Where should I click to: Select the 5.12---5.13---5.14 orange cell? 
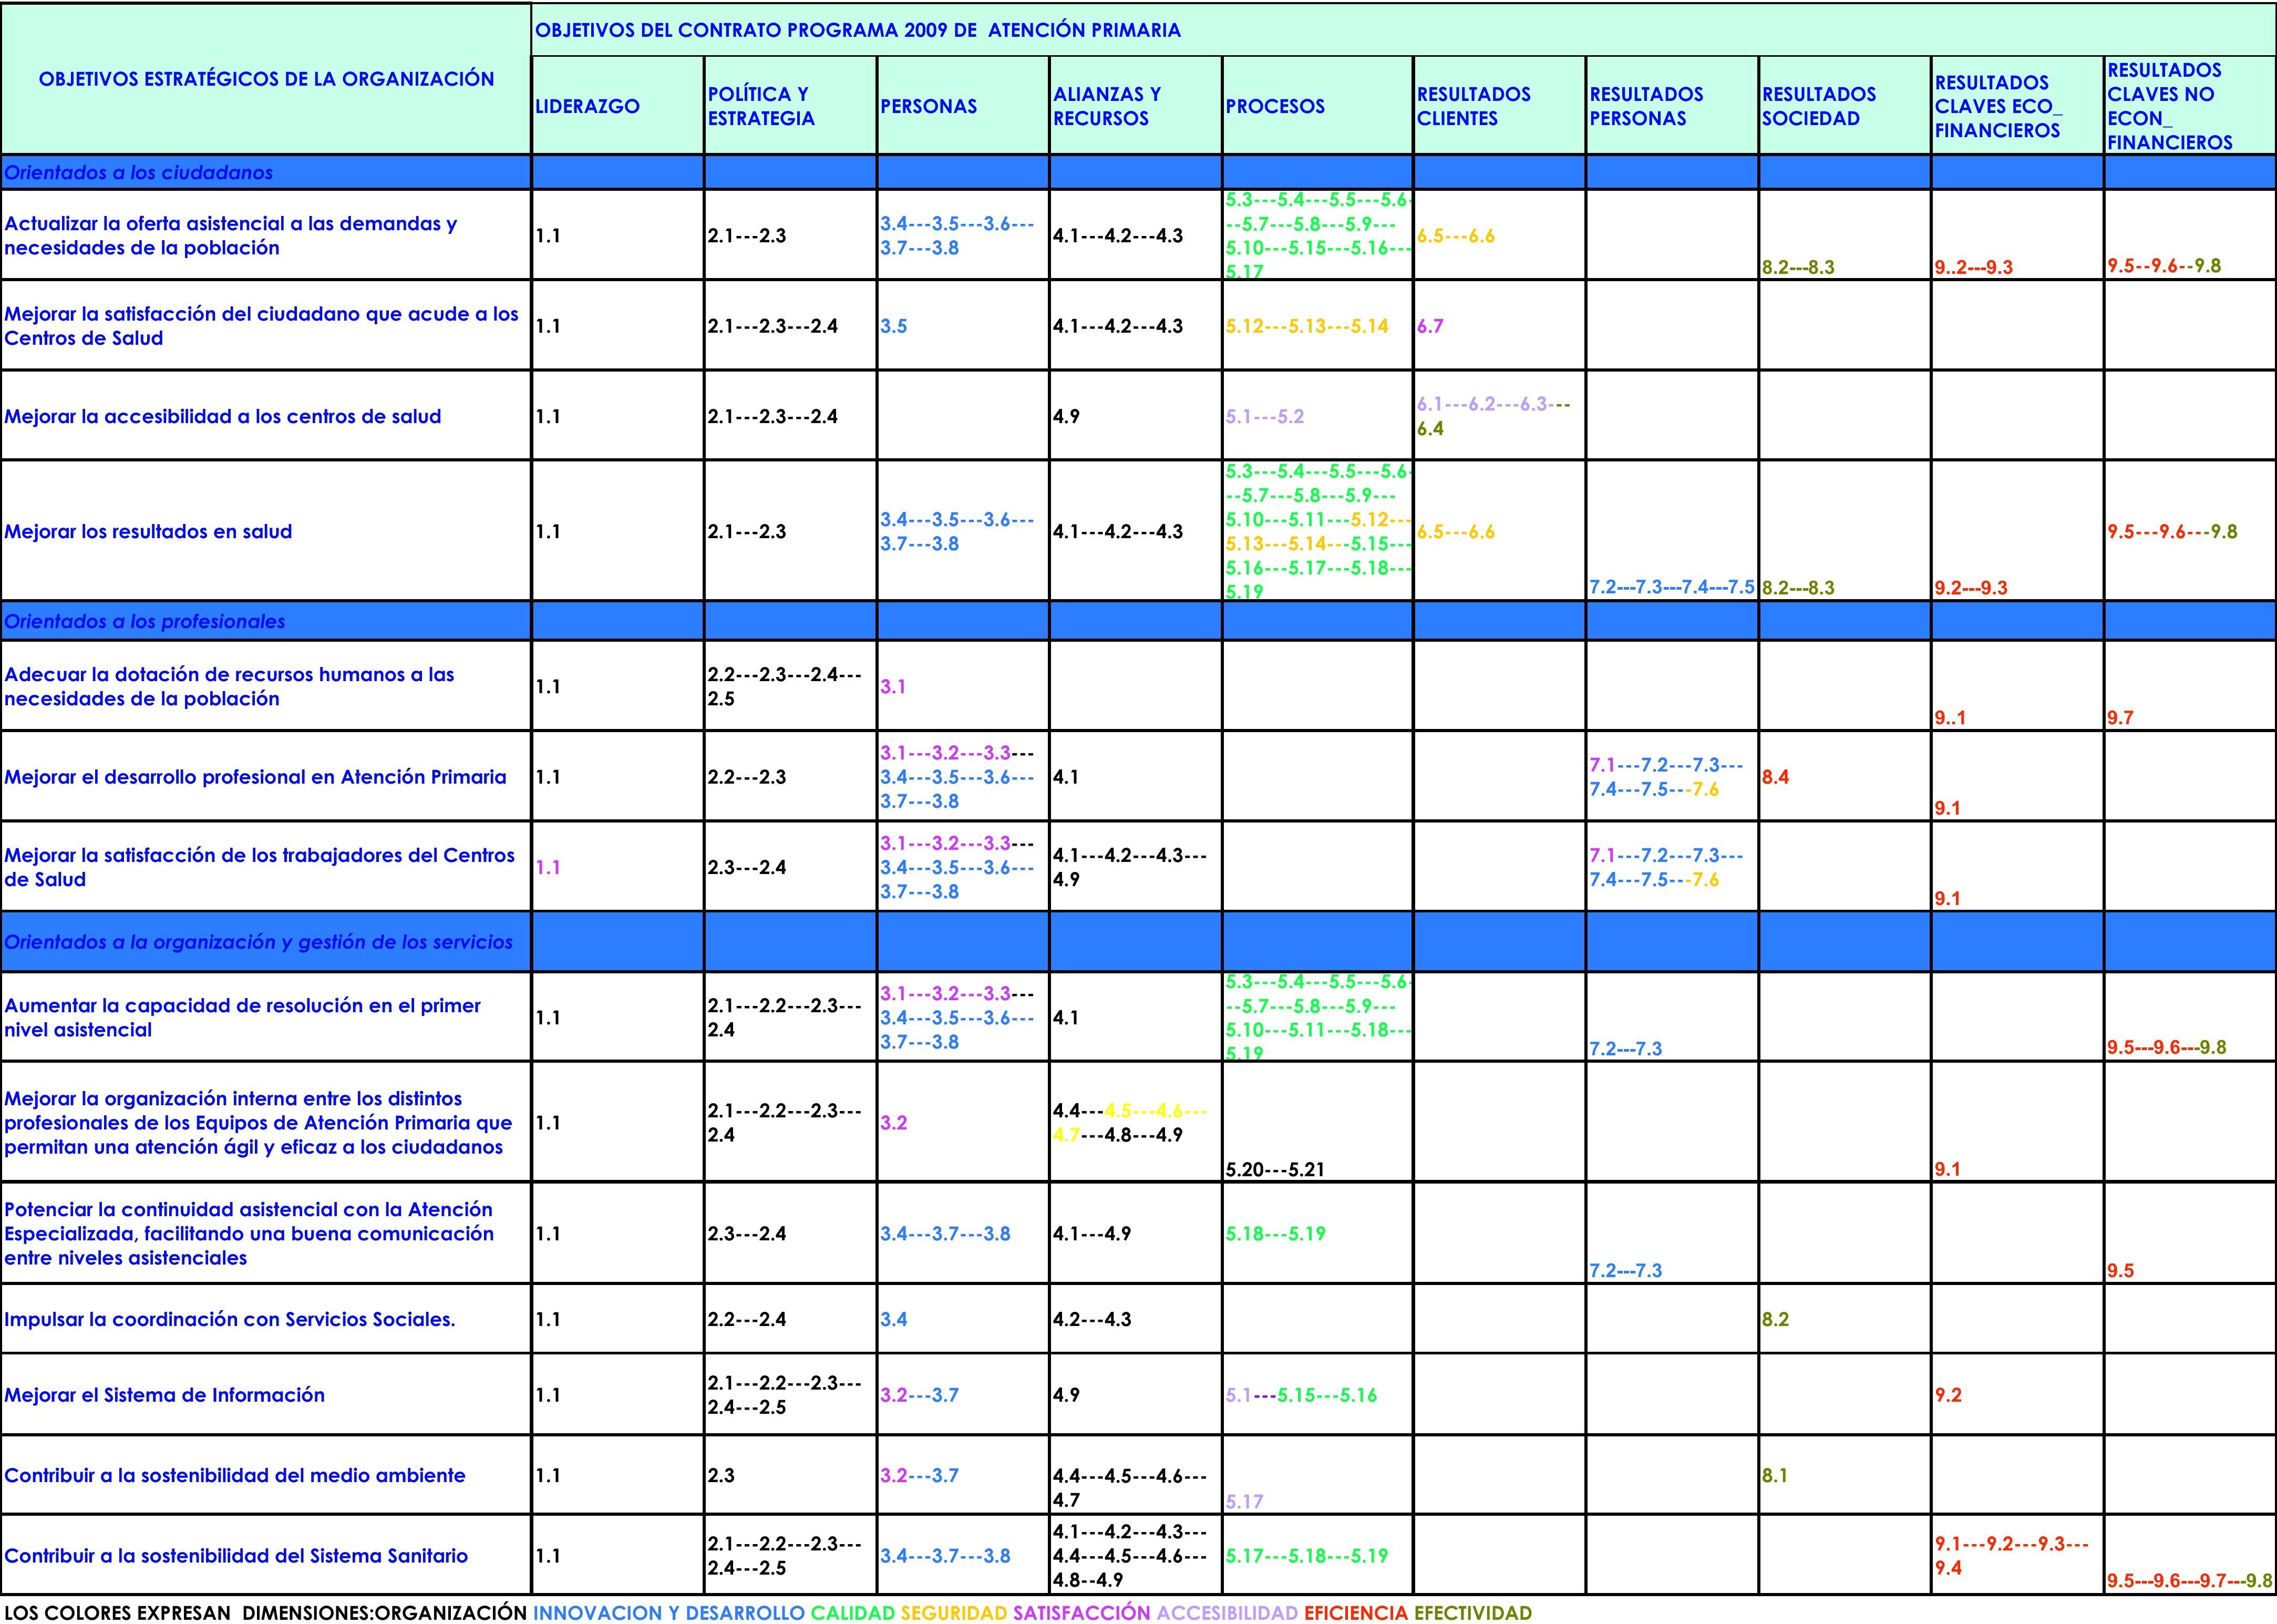pos(1307,326)
